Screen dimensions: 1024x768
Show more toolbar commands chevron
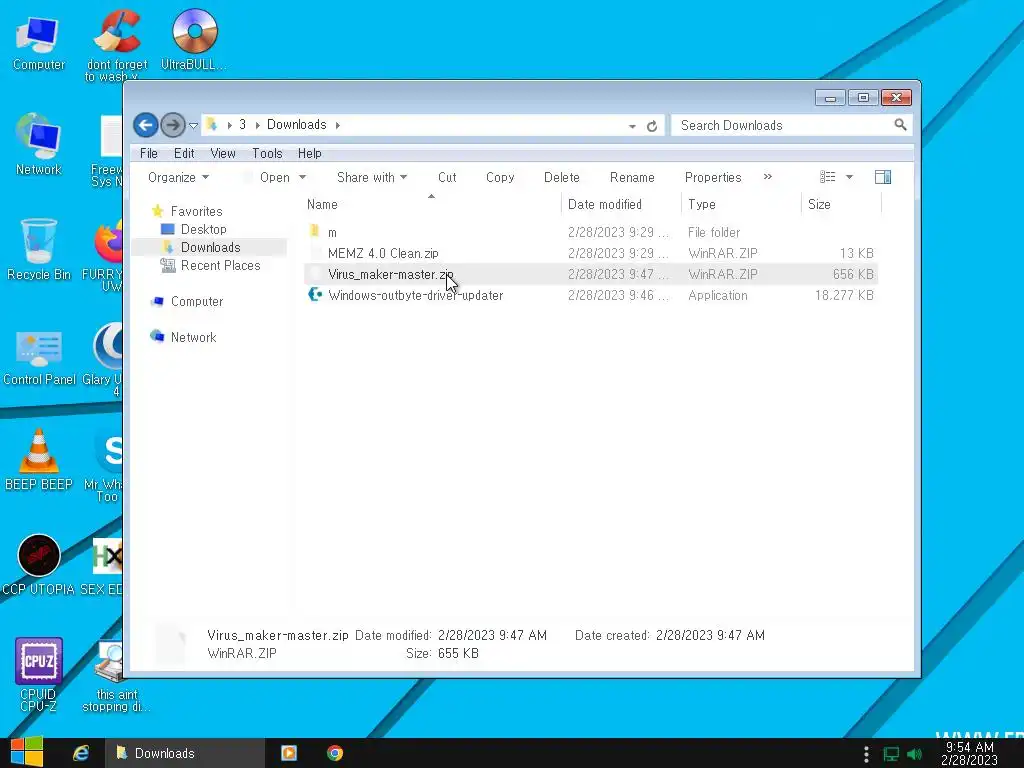(x=768, y=177)
